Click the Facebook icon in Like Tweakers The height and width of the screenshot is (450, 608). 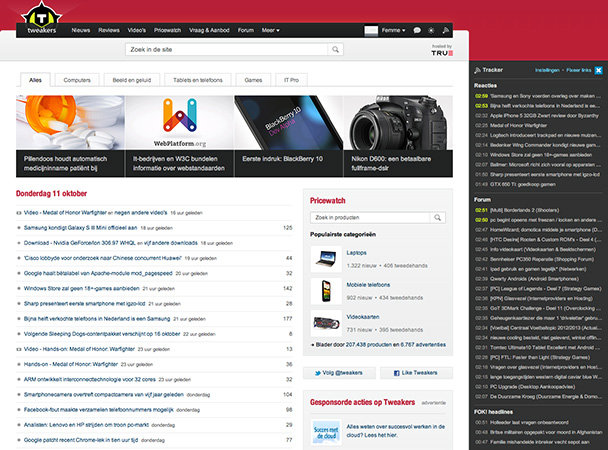(396, 373)
